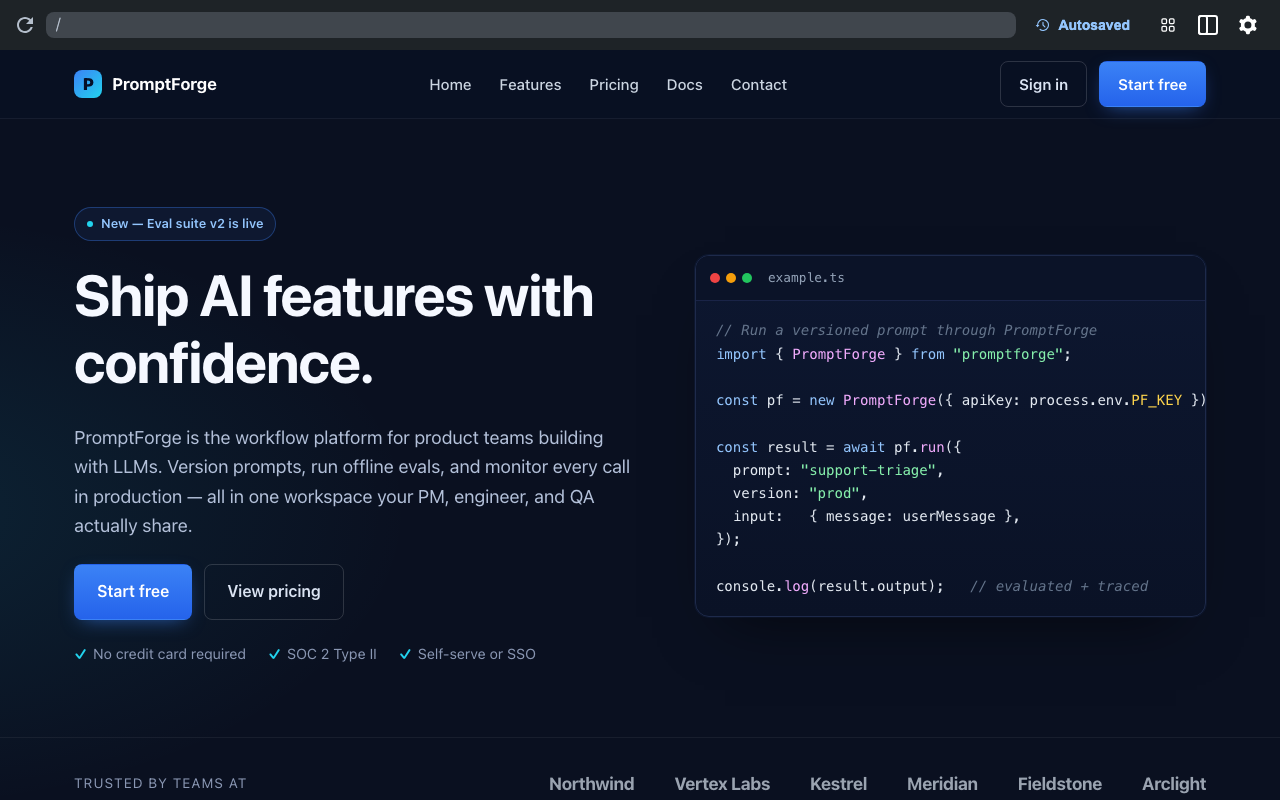Viewport: 1280px width, 800px height.
Task: Click the Fieldstone company name
Action: pos(1060,784)
